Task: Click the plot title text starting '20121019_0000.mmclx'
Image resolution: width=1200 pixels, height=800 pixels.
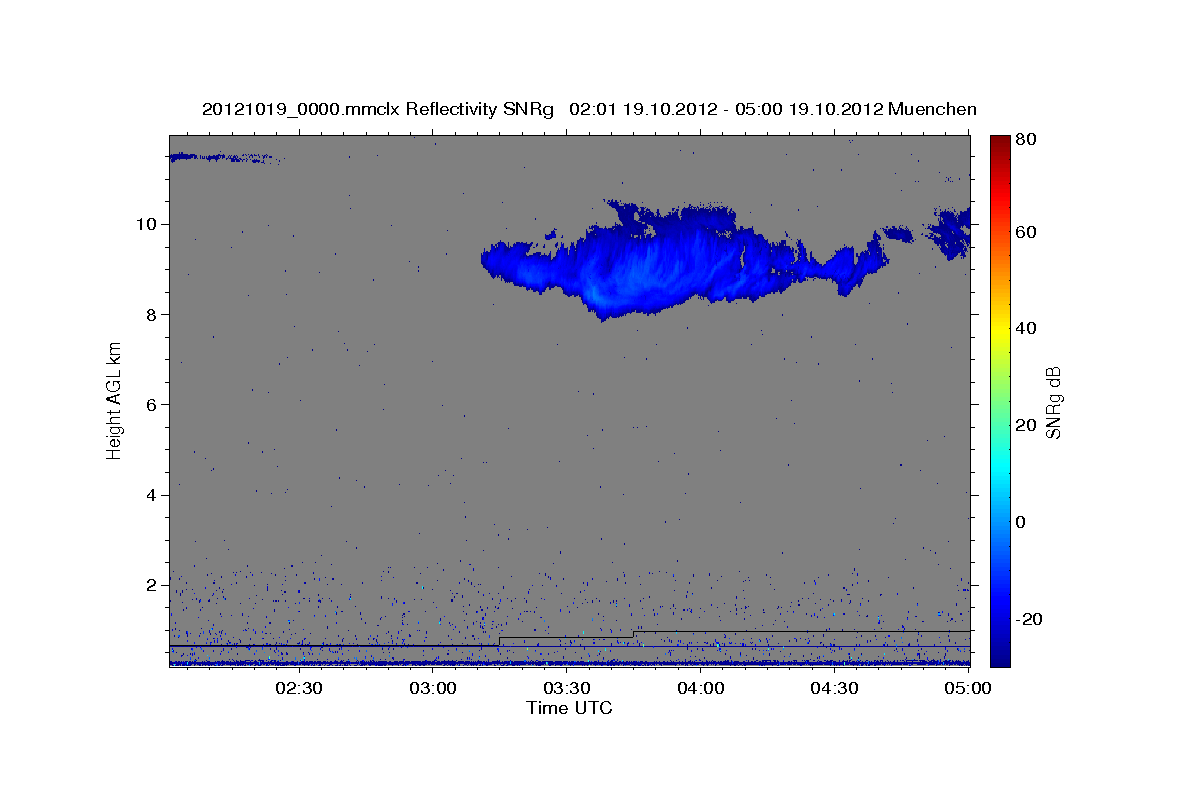Action: click(589, 109)
